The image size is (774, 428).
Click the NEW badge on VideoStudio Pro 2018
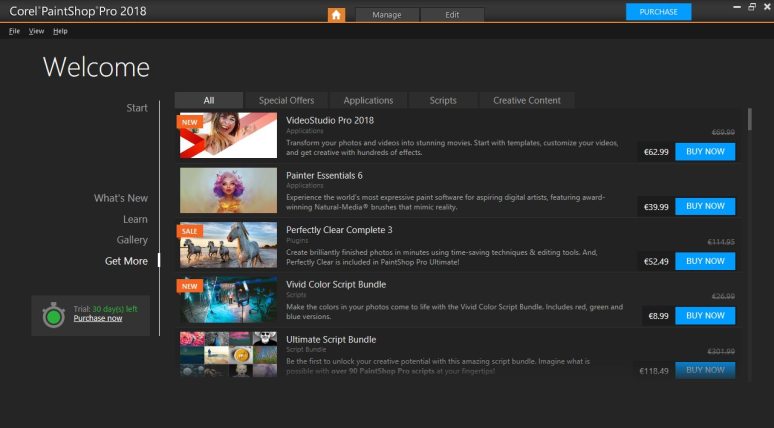[190, 122]
